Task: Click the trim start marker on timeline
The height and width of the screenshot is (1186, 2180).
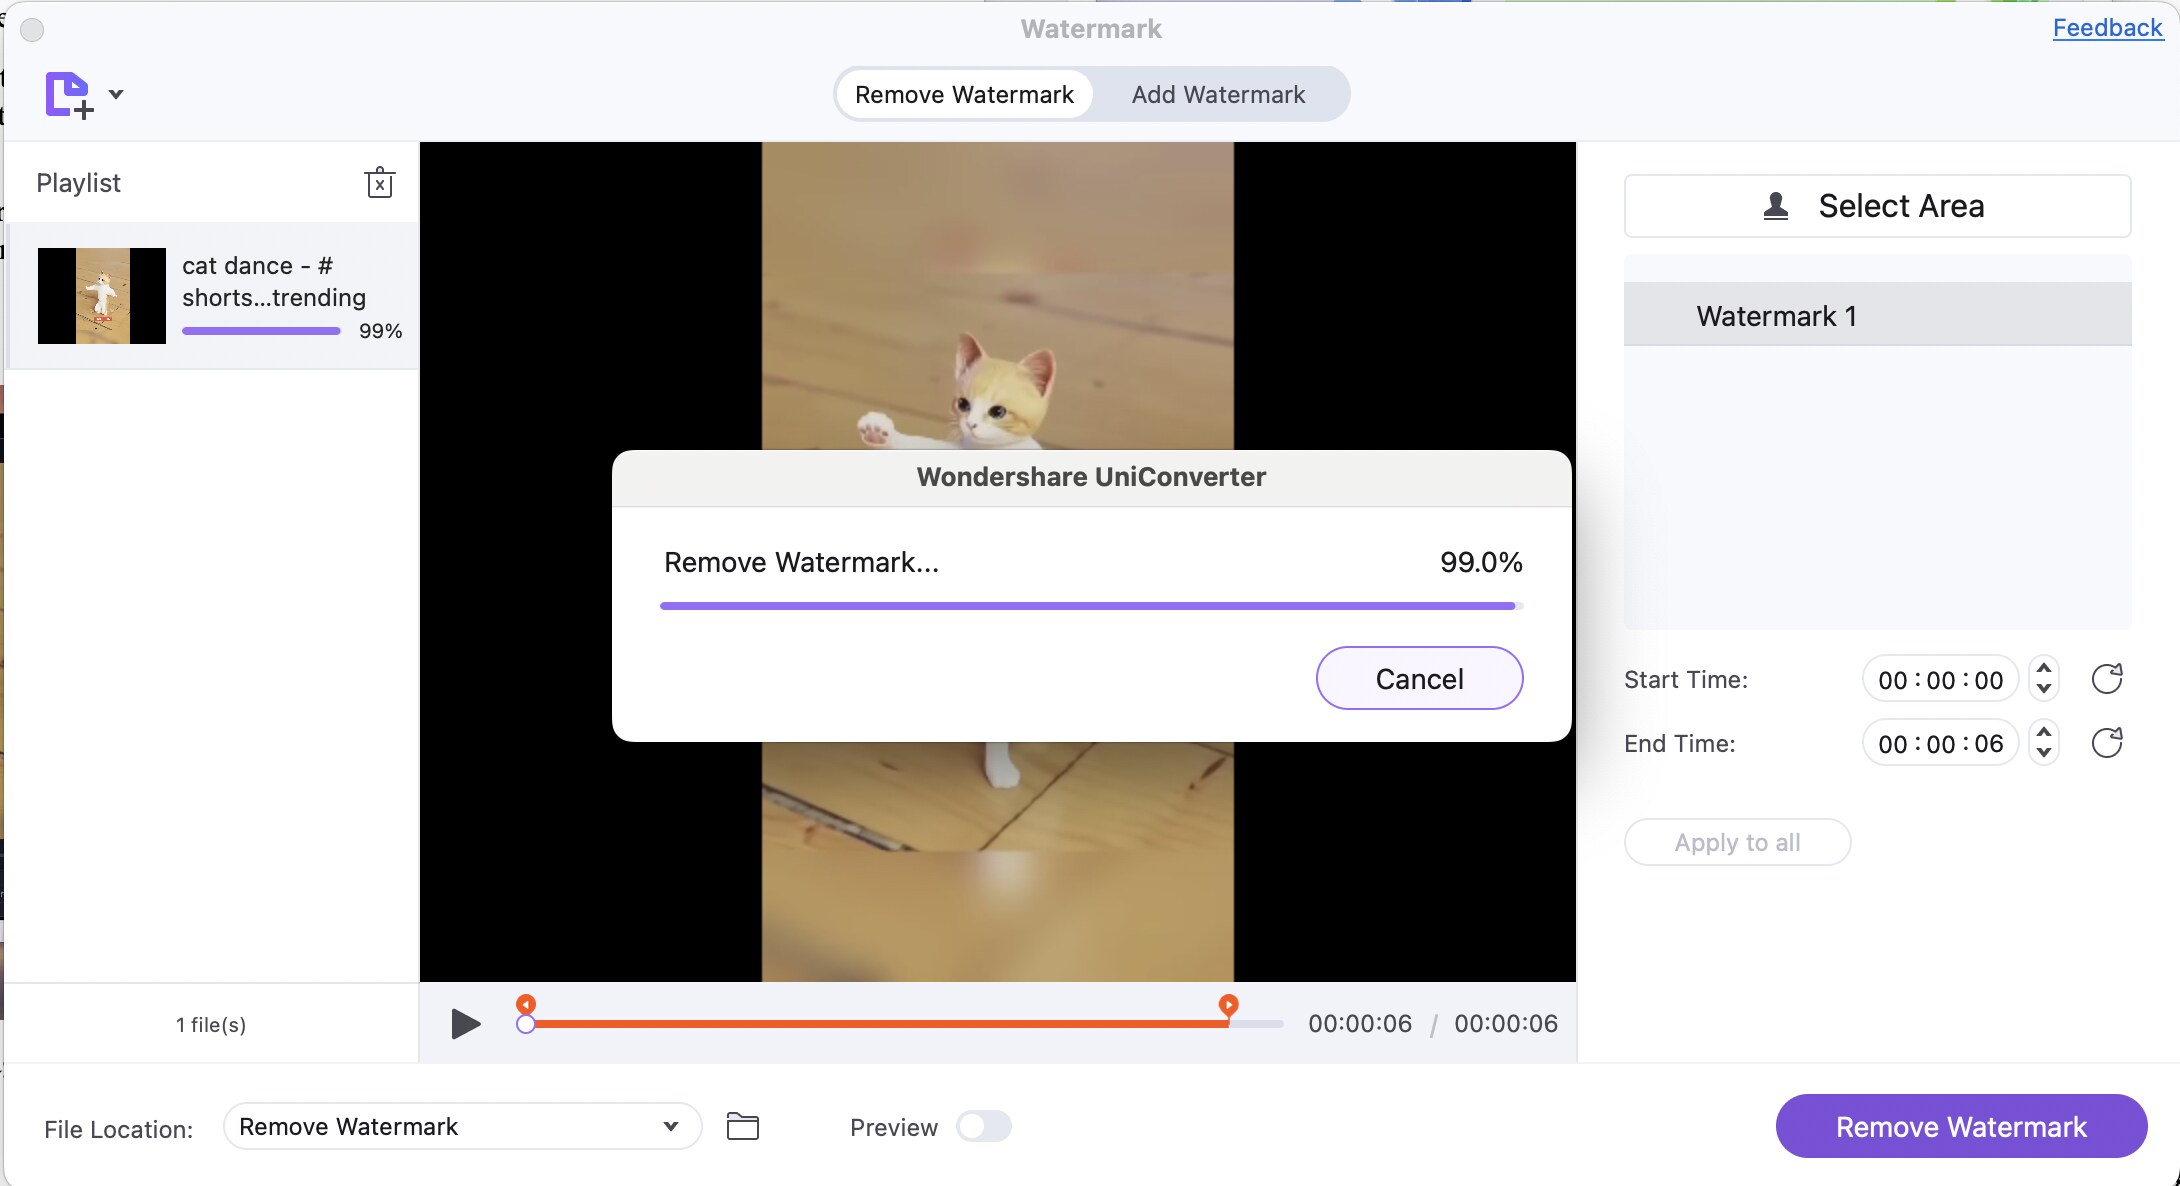Action: 526,1004
